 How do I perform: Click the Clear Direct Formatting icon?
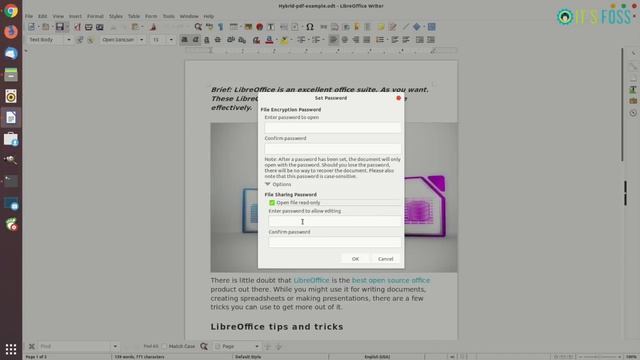pos(256,40)
